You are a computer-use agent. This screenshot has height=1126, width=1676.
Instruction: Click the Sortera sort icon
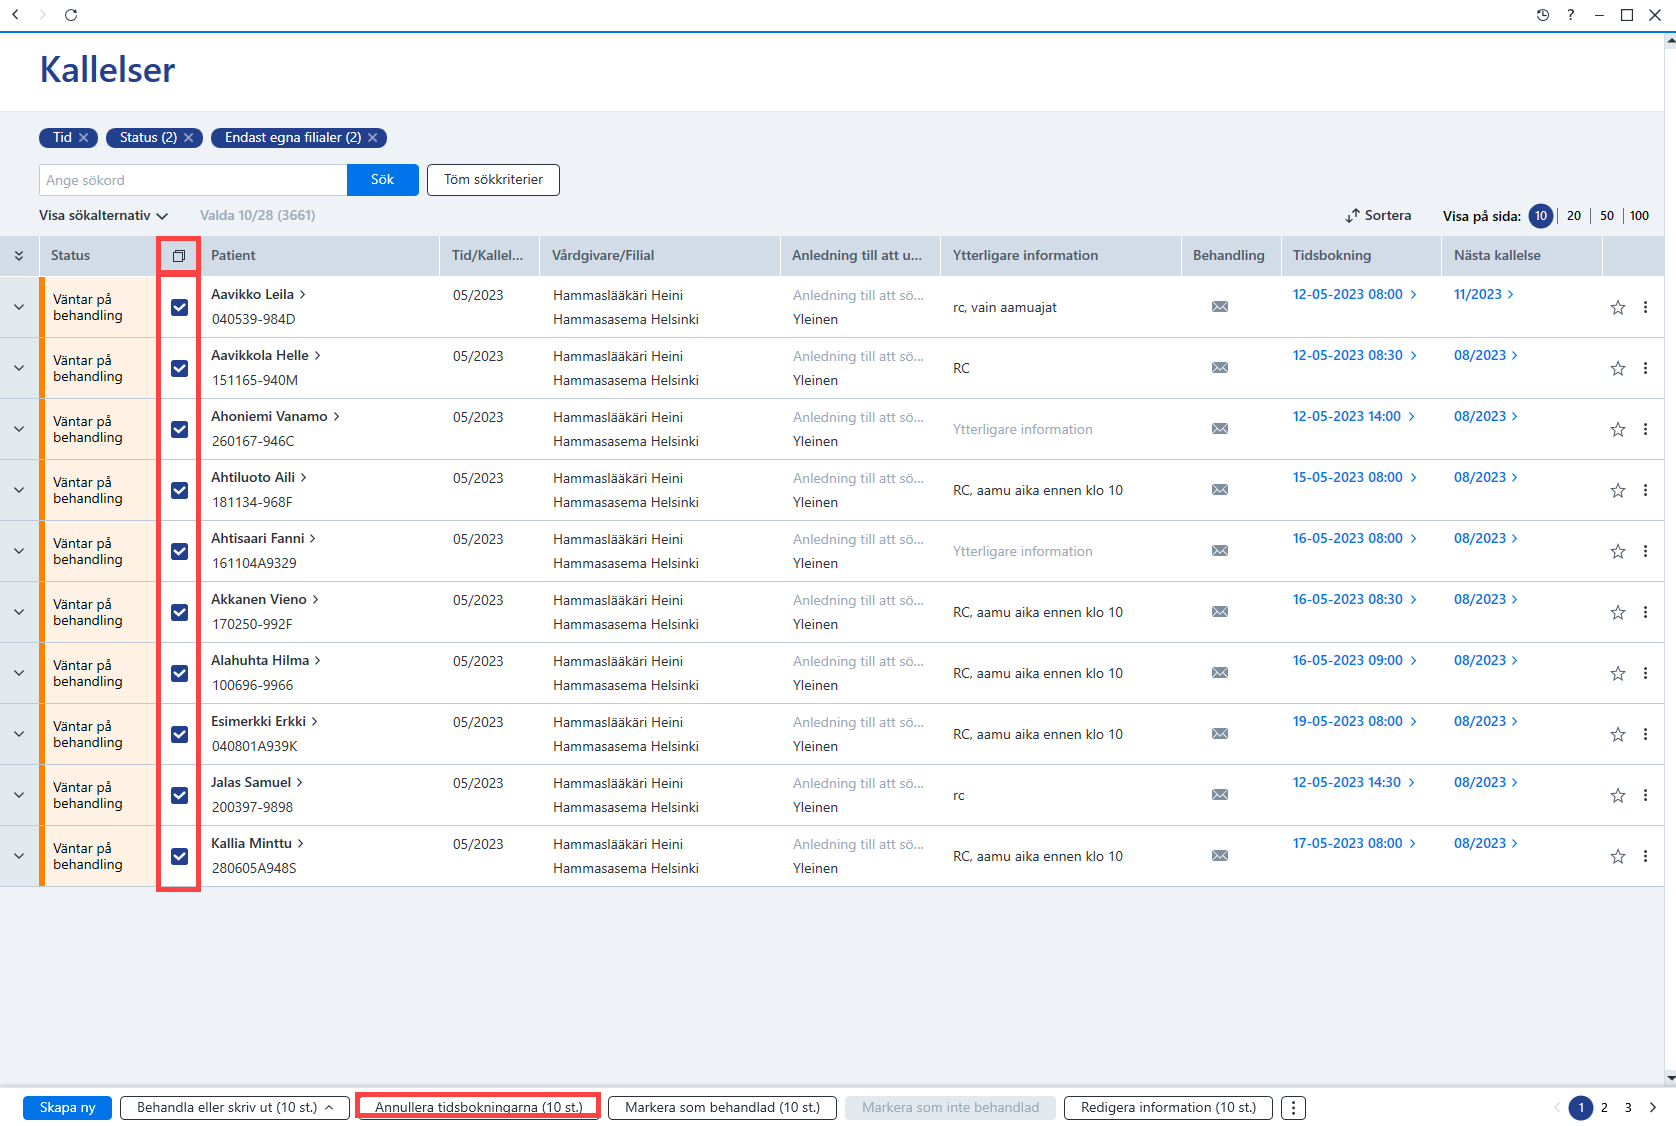pos(1352,216)
